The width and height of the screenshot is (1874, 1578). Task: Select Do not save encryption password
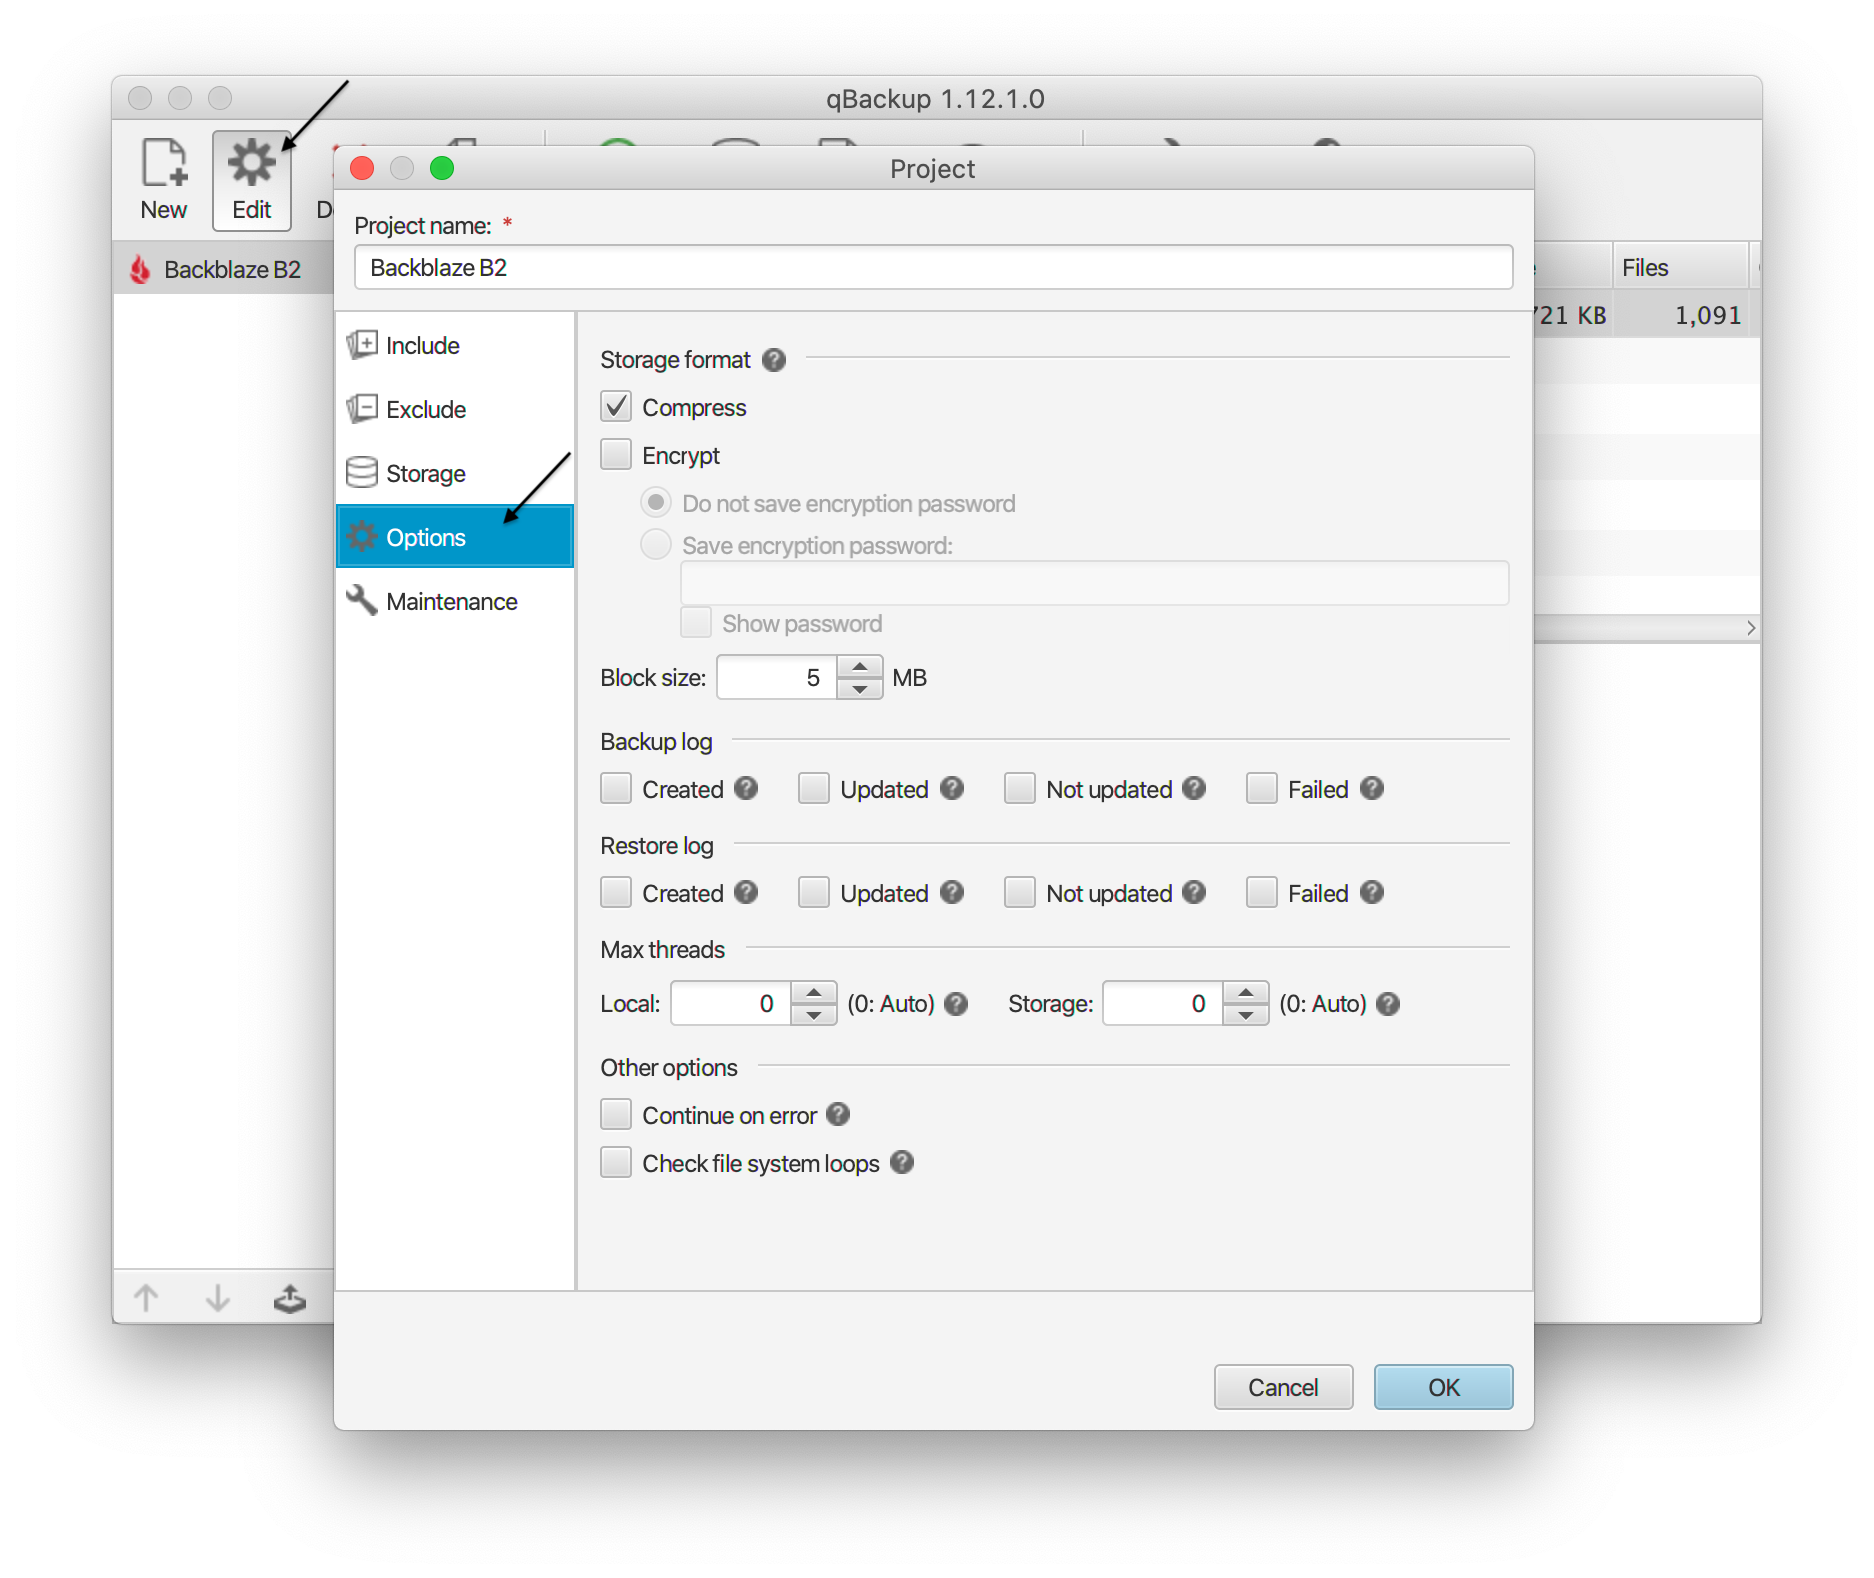click(656, 503)
